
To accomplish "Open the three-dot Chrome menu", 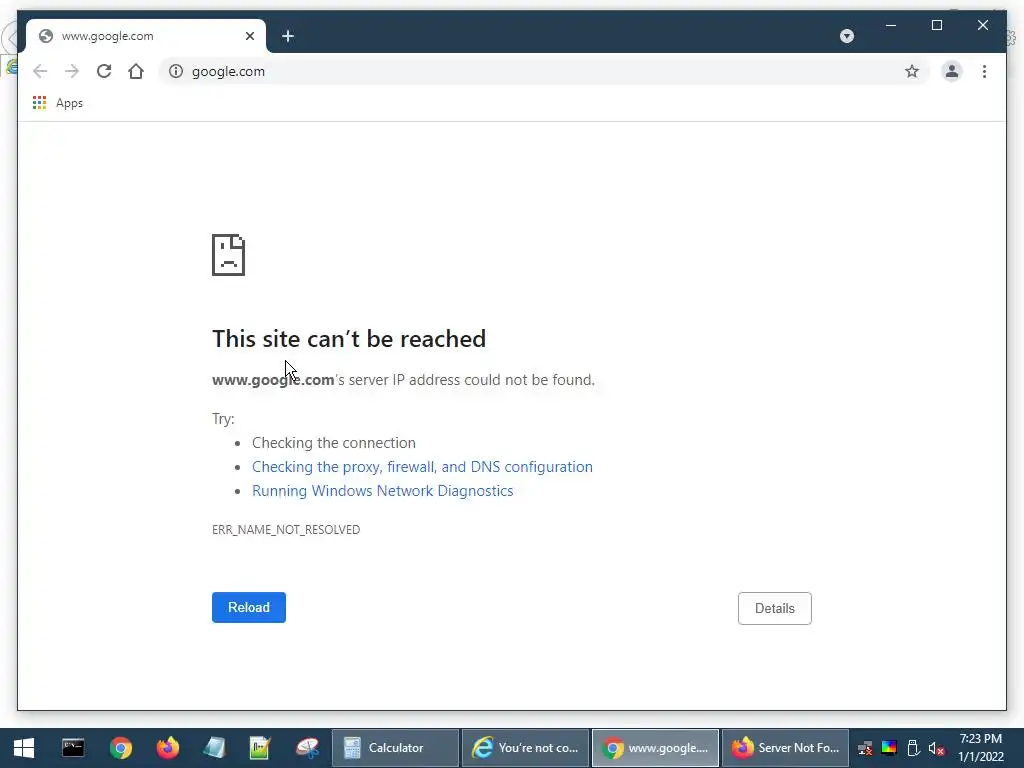I will [x=984, y=71].
